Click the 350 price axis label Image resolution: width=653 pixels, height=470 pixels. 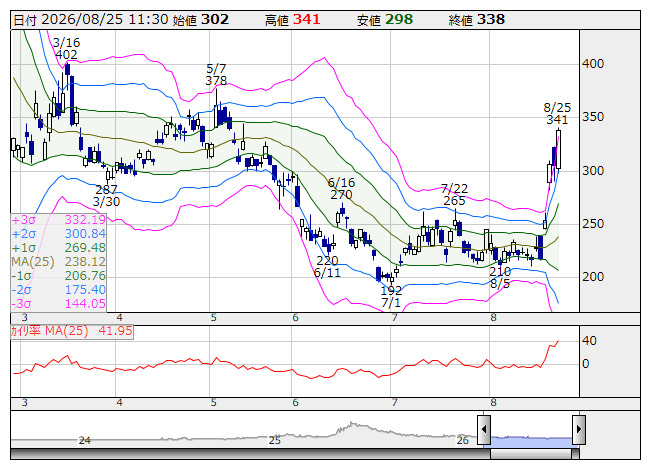tap(593, 117)
